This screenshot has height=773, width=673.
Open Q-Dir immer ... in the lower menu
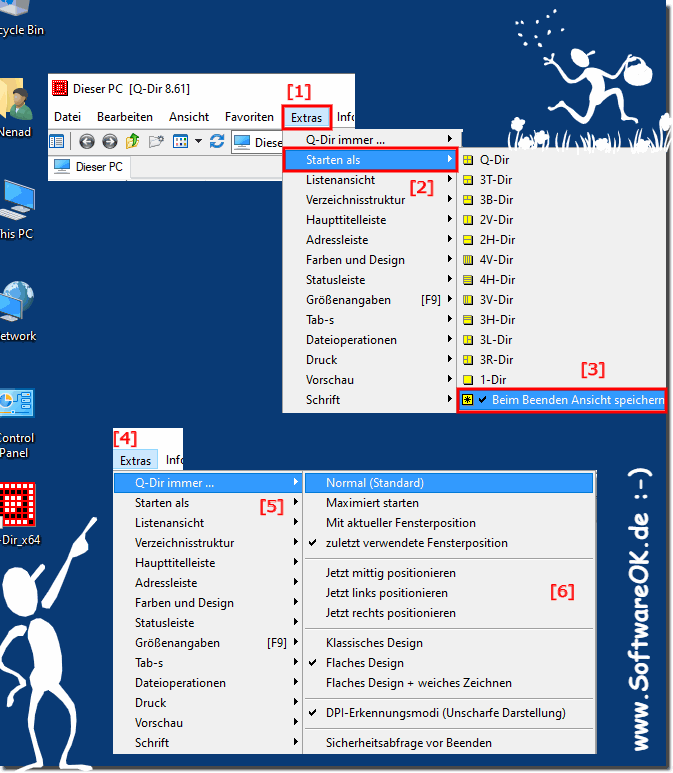(x=208, y=483)
